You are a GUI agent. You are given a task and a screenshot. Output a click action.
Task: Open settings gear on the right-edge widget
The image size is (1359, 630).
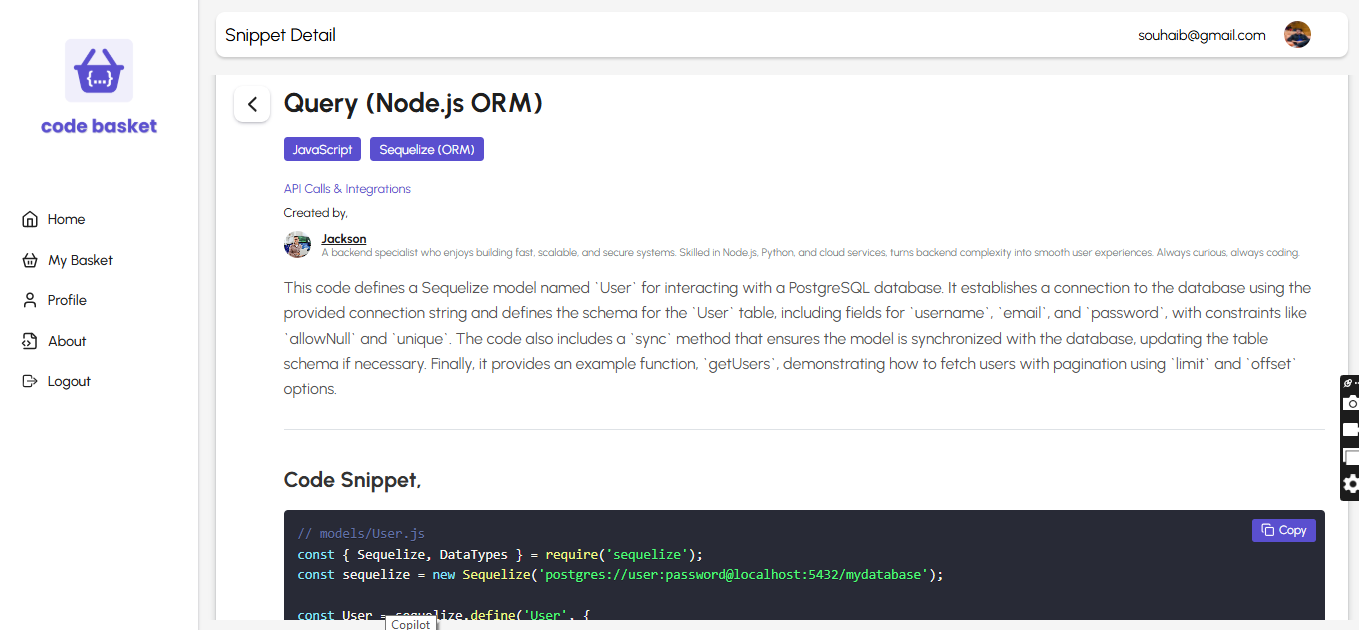pos(1350,484)
